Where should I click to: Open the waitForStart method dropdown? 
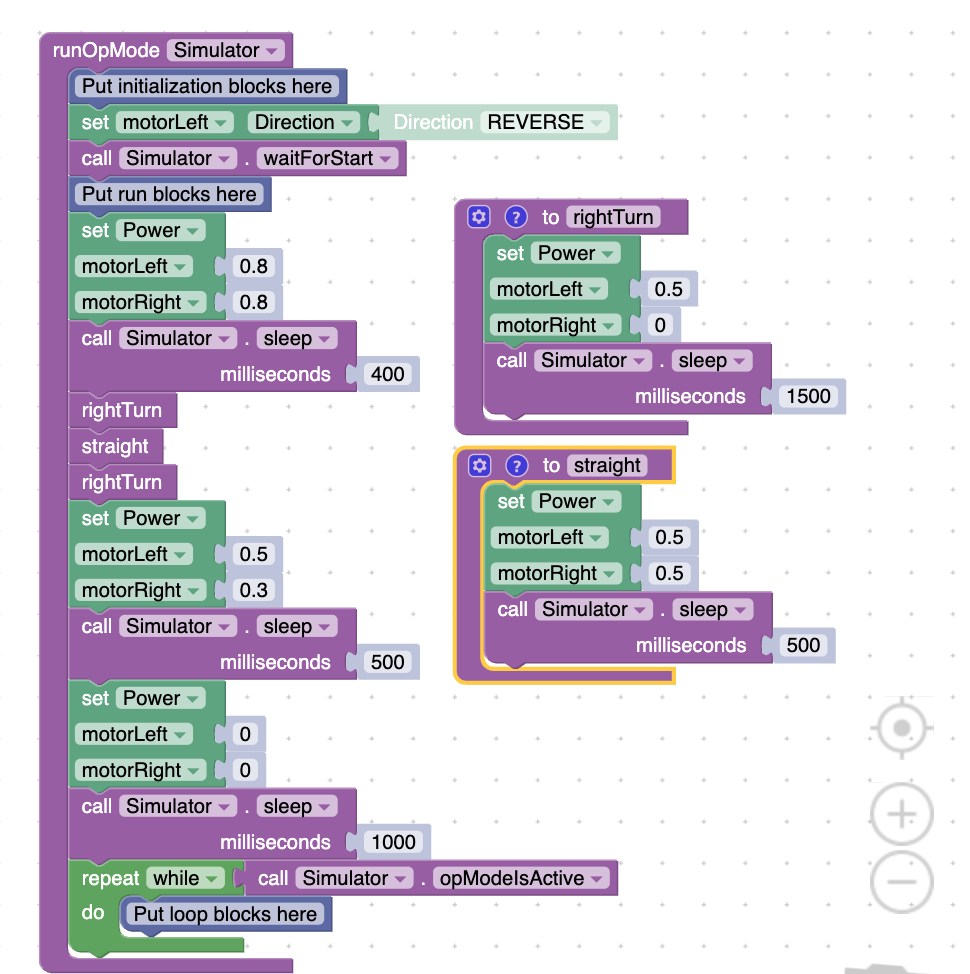click(x=328, y=158)
